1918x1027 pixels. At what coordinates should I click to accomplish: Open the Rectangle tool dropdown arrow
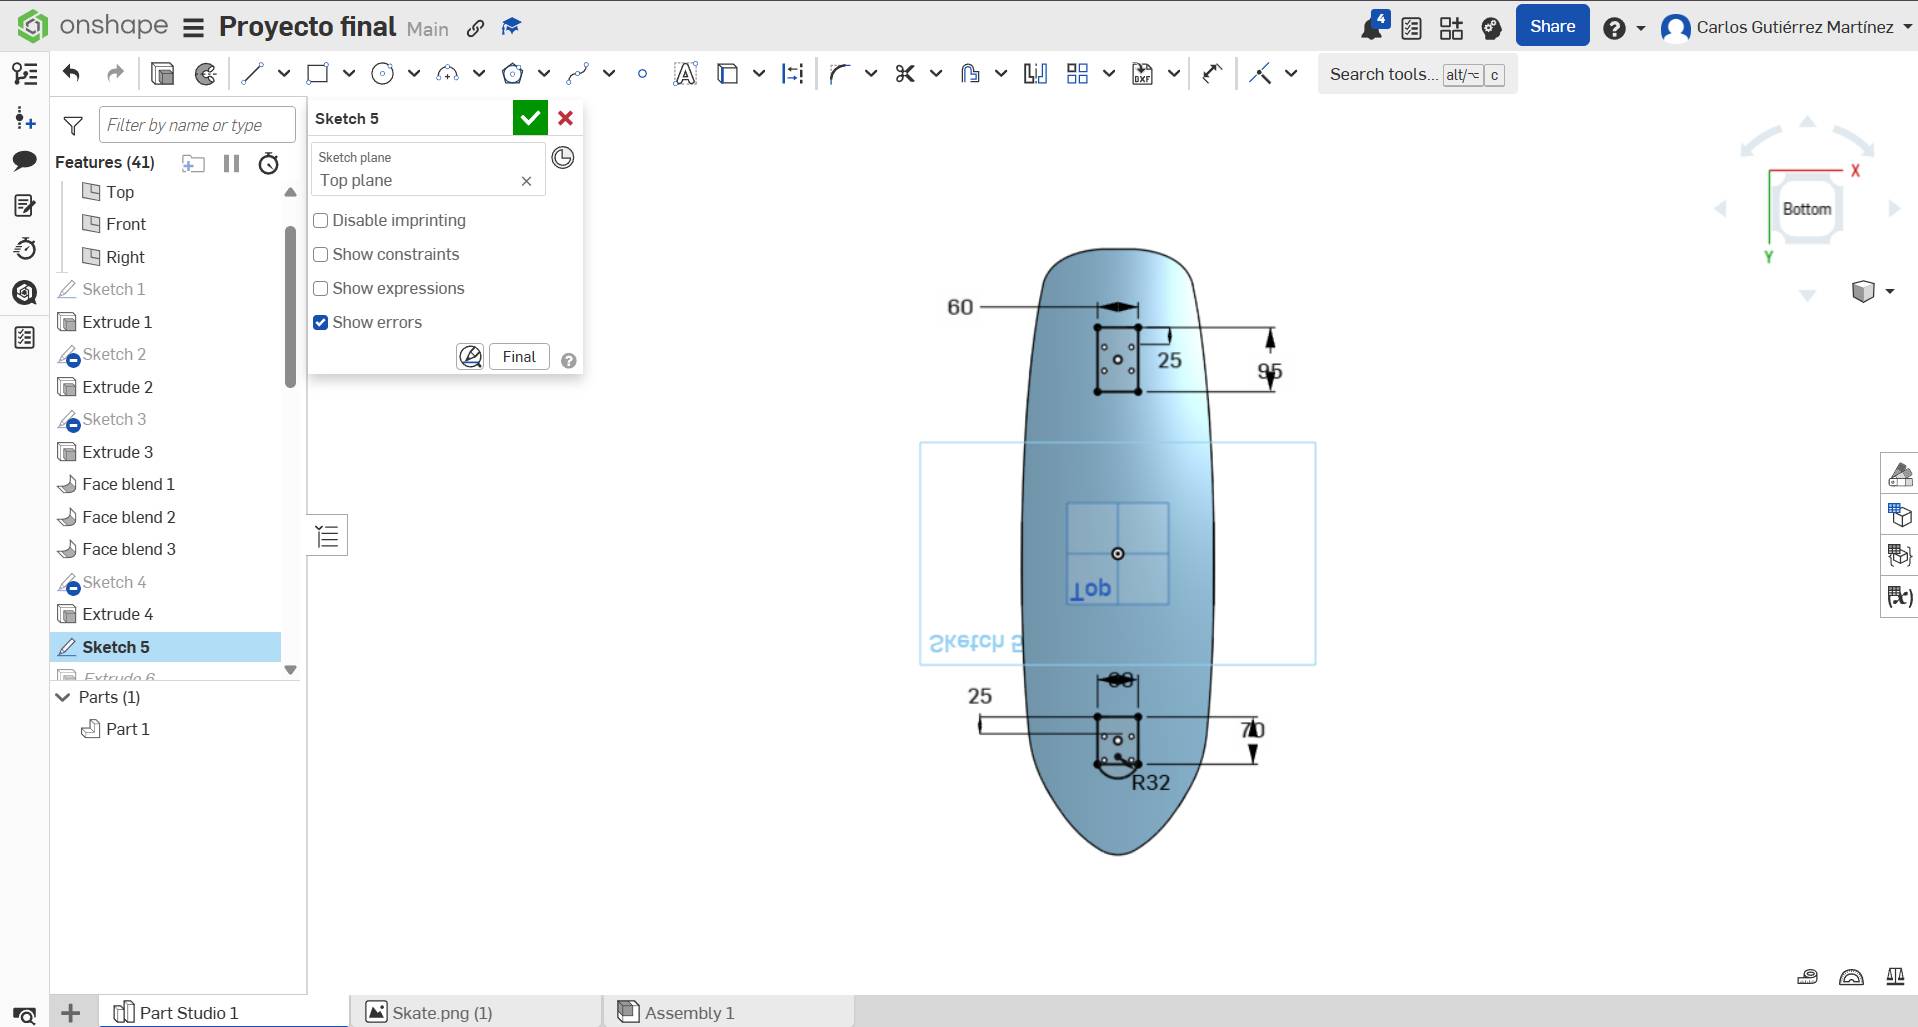(347, 73)
